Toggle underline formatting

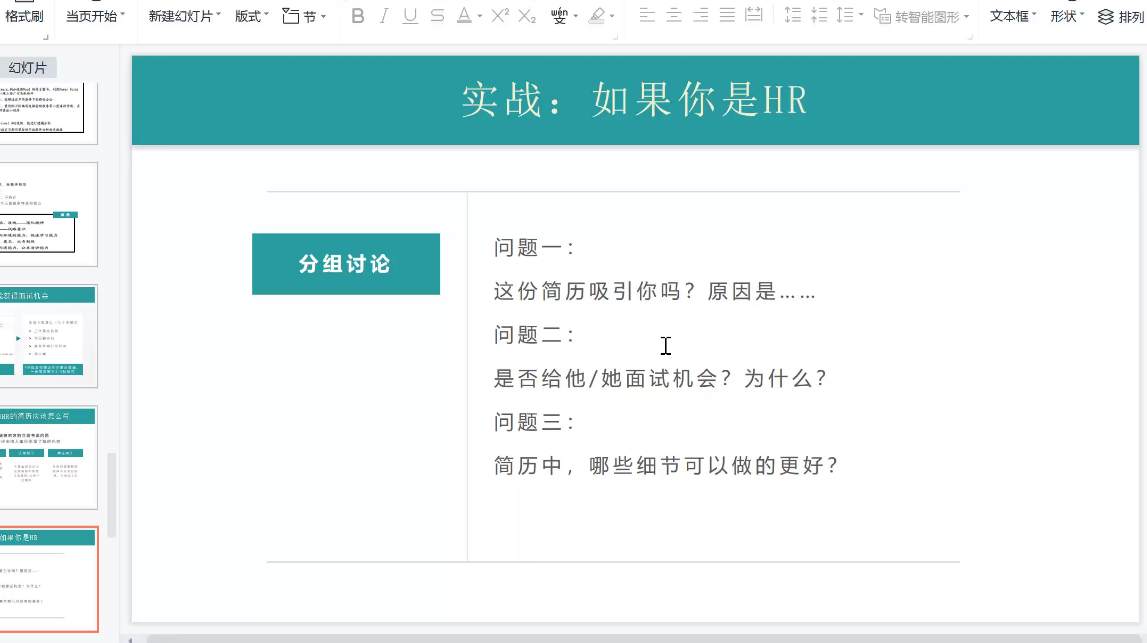pyautogui.click(x=410, y=16)
